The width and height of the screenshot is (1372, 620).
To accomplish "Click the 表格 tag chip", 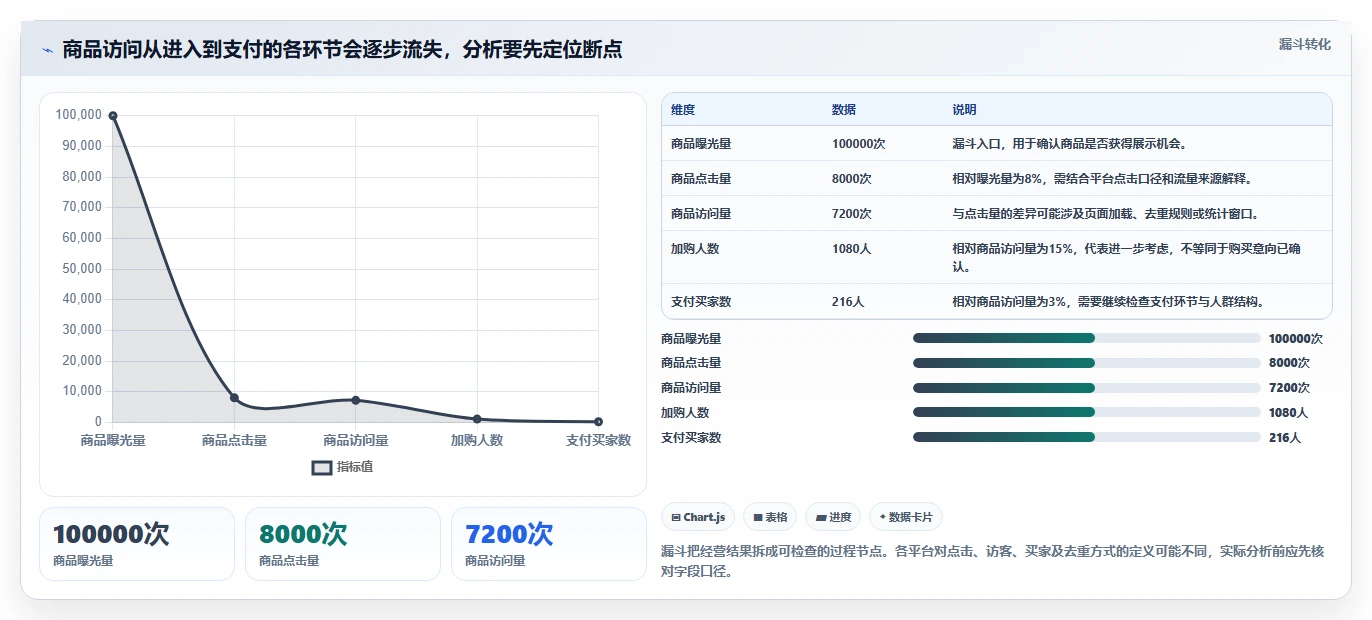I will (770, 517).
